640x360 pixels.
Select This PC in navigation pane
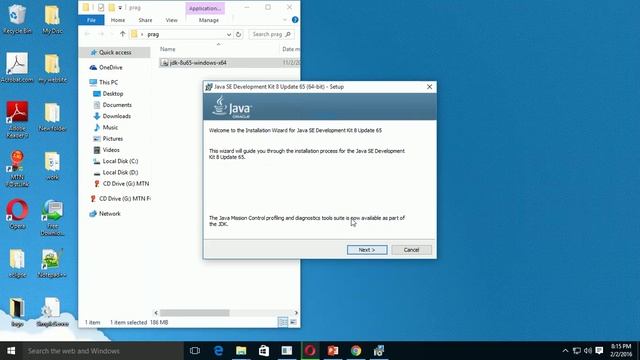click(108, 82)
